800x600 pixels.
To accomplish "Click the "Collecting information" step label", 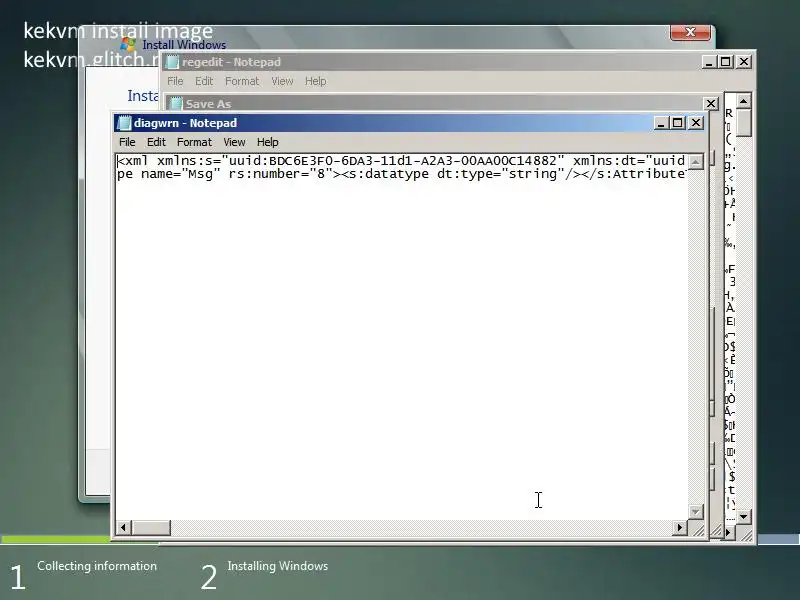I will click(x=97, y=566).
